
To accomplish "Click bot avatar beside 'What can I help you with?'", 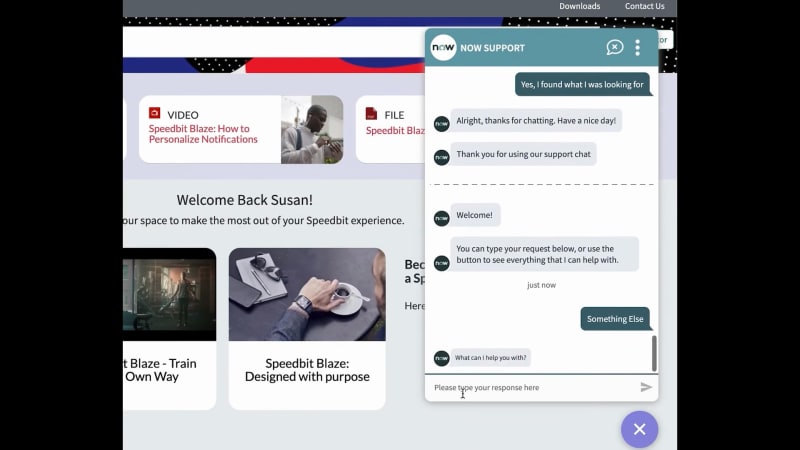I will coord(441,358).
